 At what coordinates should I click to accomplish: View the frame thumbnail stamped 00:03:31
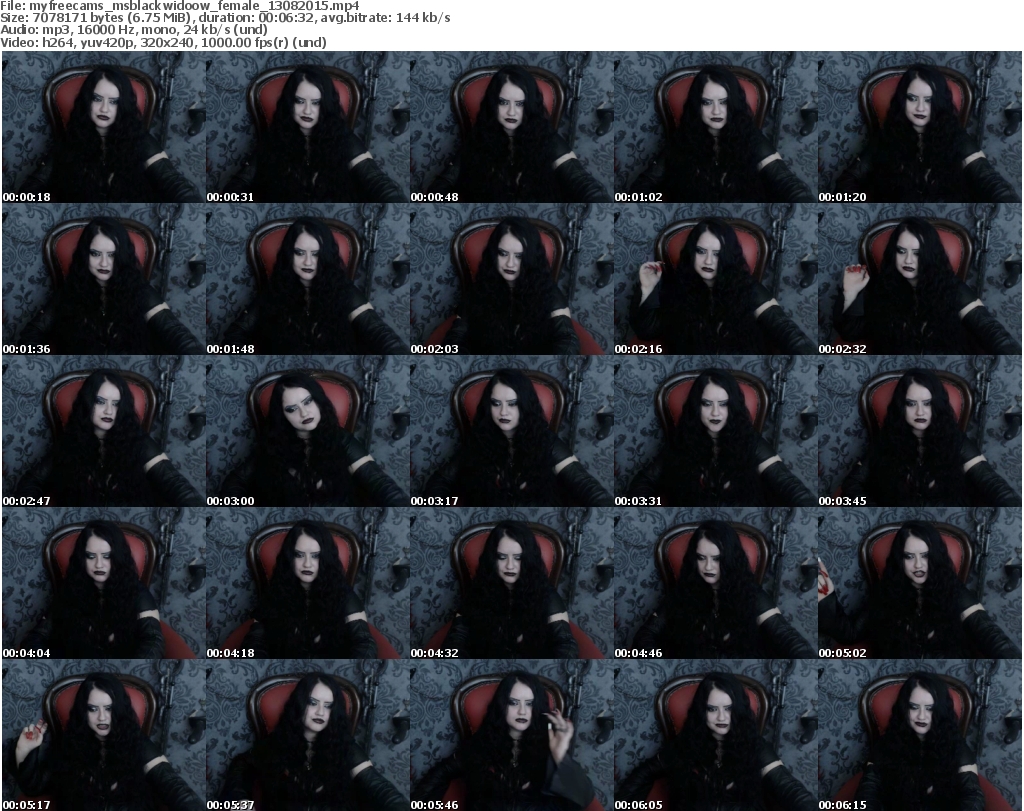point(716,431)
